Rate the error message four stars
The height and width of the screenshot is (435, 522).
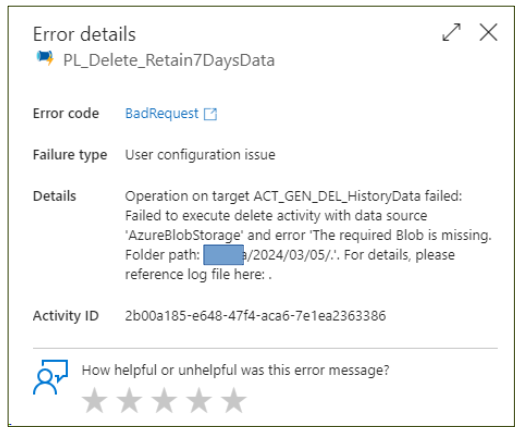coord(199,400)
